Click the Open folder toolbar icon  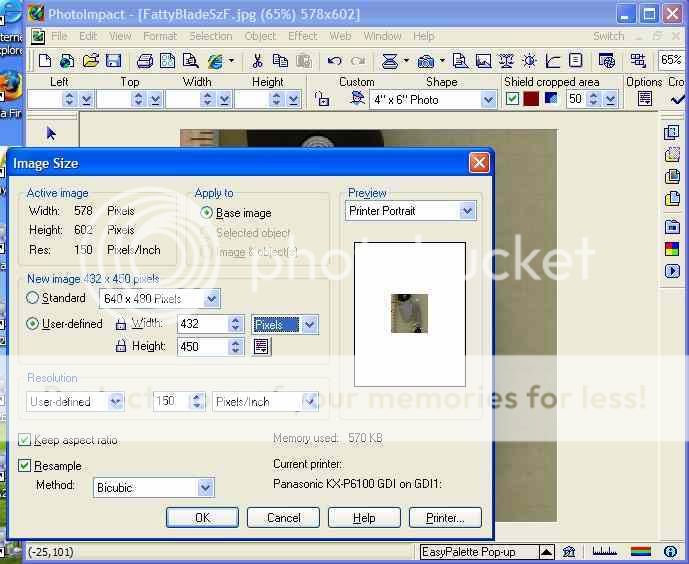tap(91, 61)
